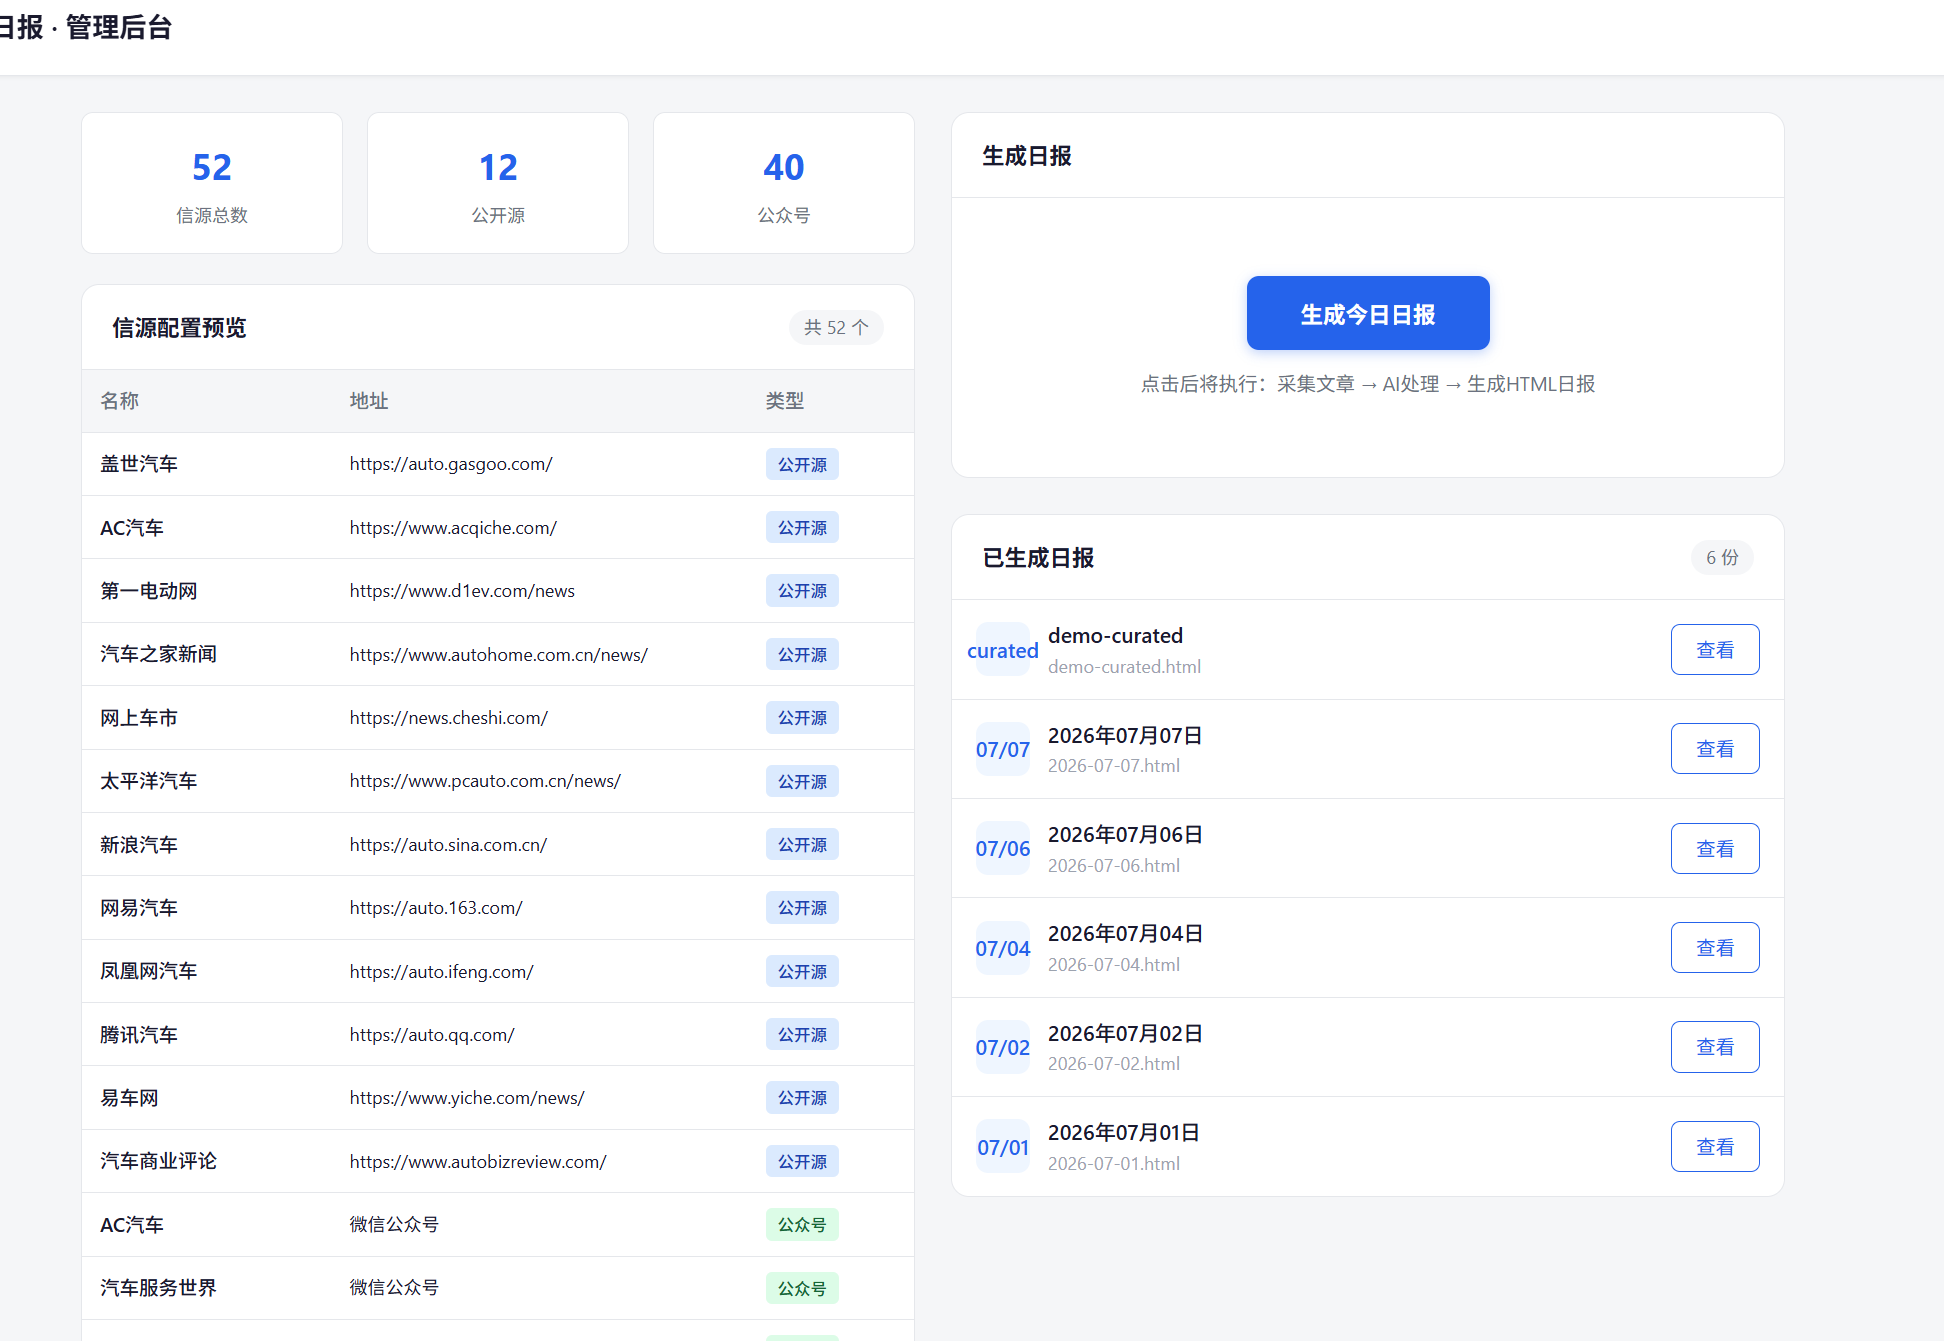The image size is (1944, 1341).
Task: Select the 新浪汽车 source name
Action: point(139,845)
